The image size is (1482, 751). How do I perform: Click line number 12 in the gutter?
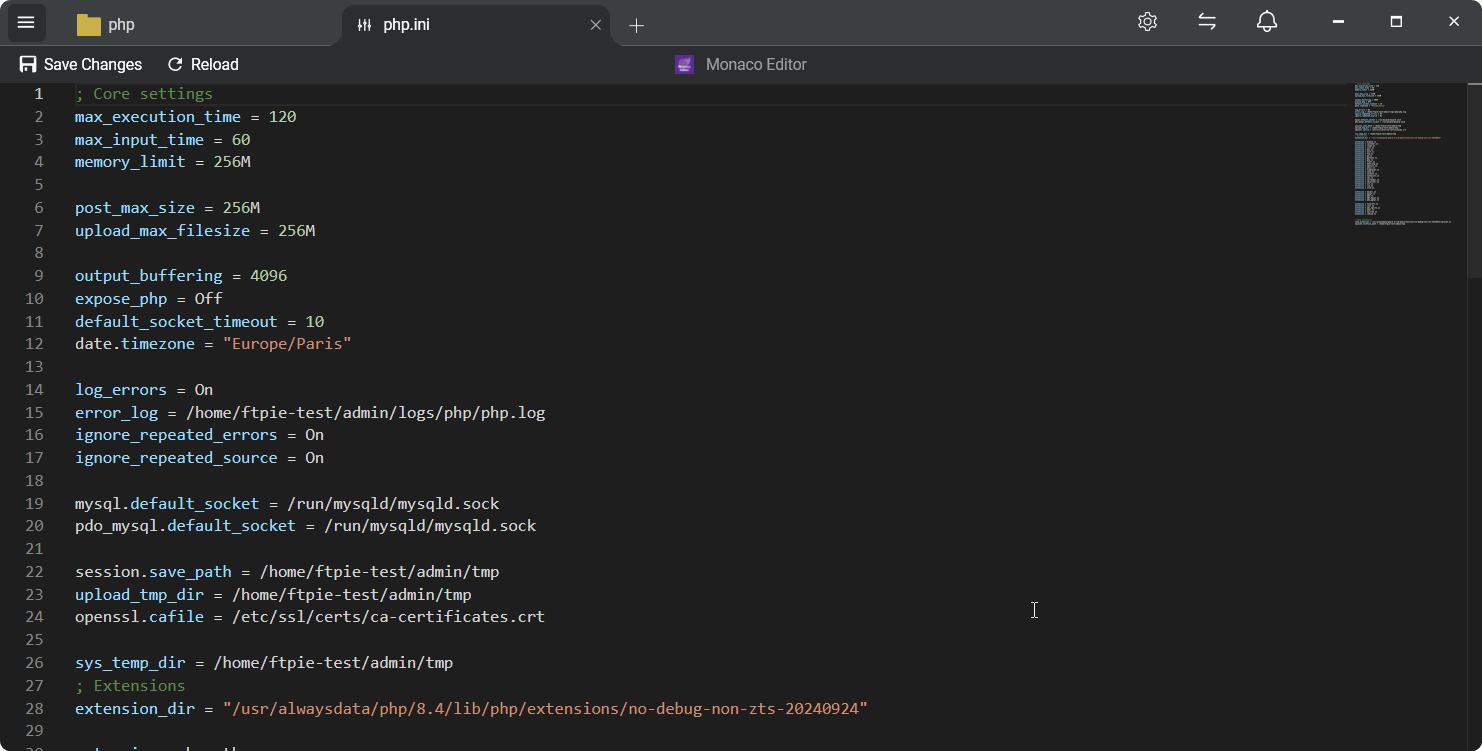[34, 343]
